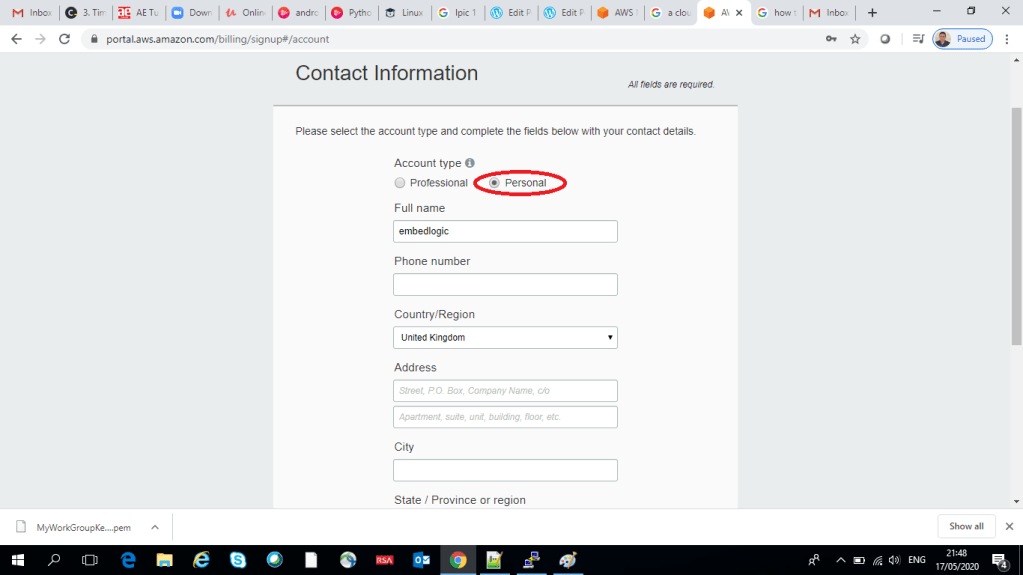The width and height of the screenshot is (1023, 575).
Task: Open the saved passwords key icon
Action: tap(830, 39)
